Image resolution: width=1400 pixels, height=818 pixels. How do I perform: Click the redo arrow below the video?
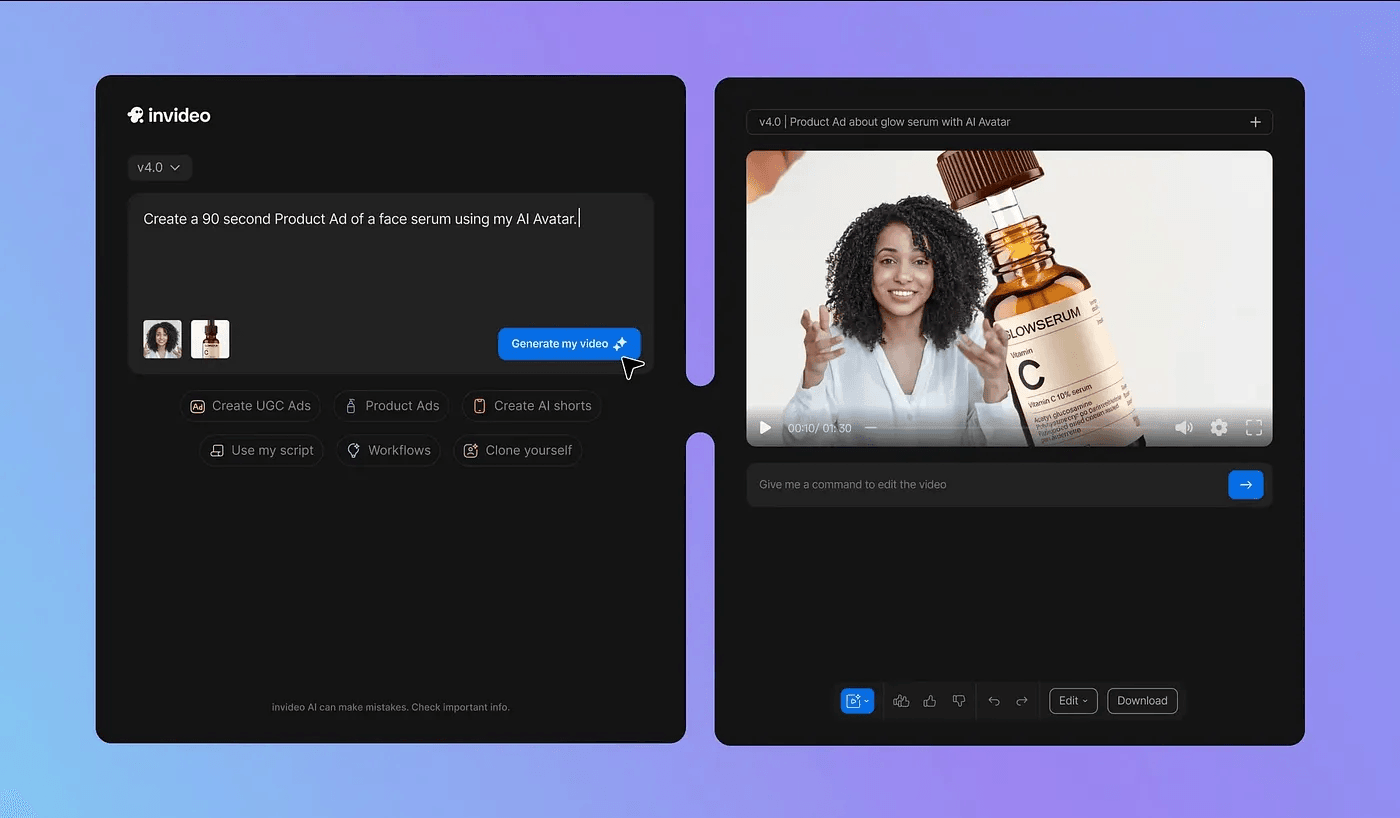1022,700
